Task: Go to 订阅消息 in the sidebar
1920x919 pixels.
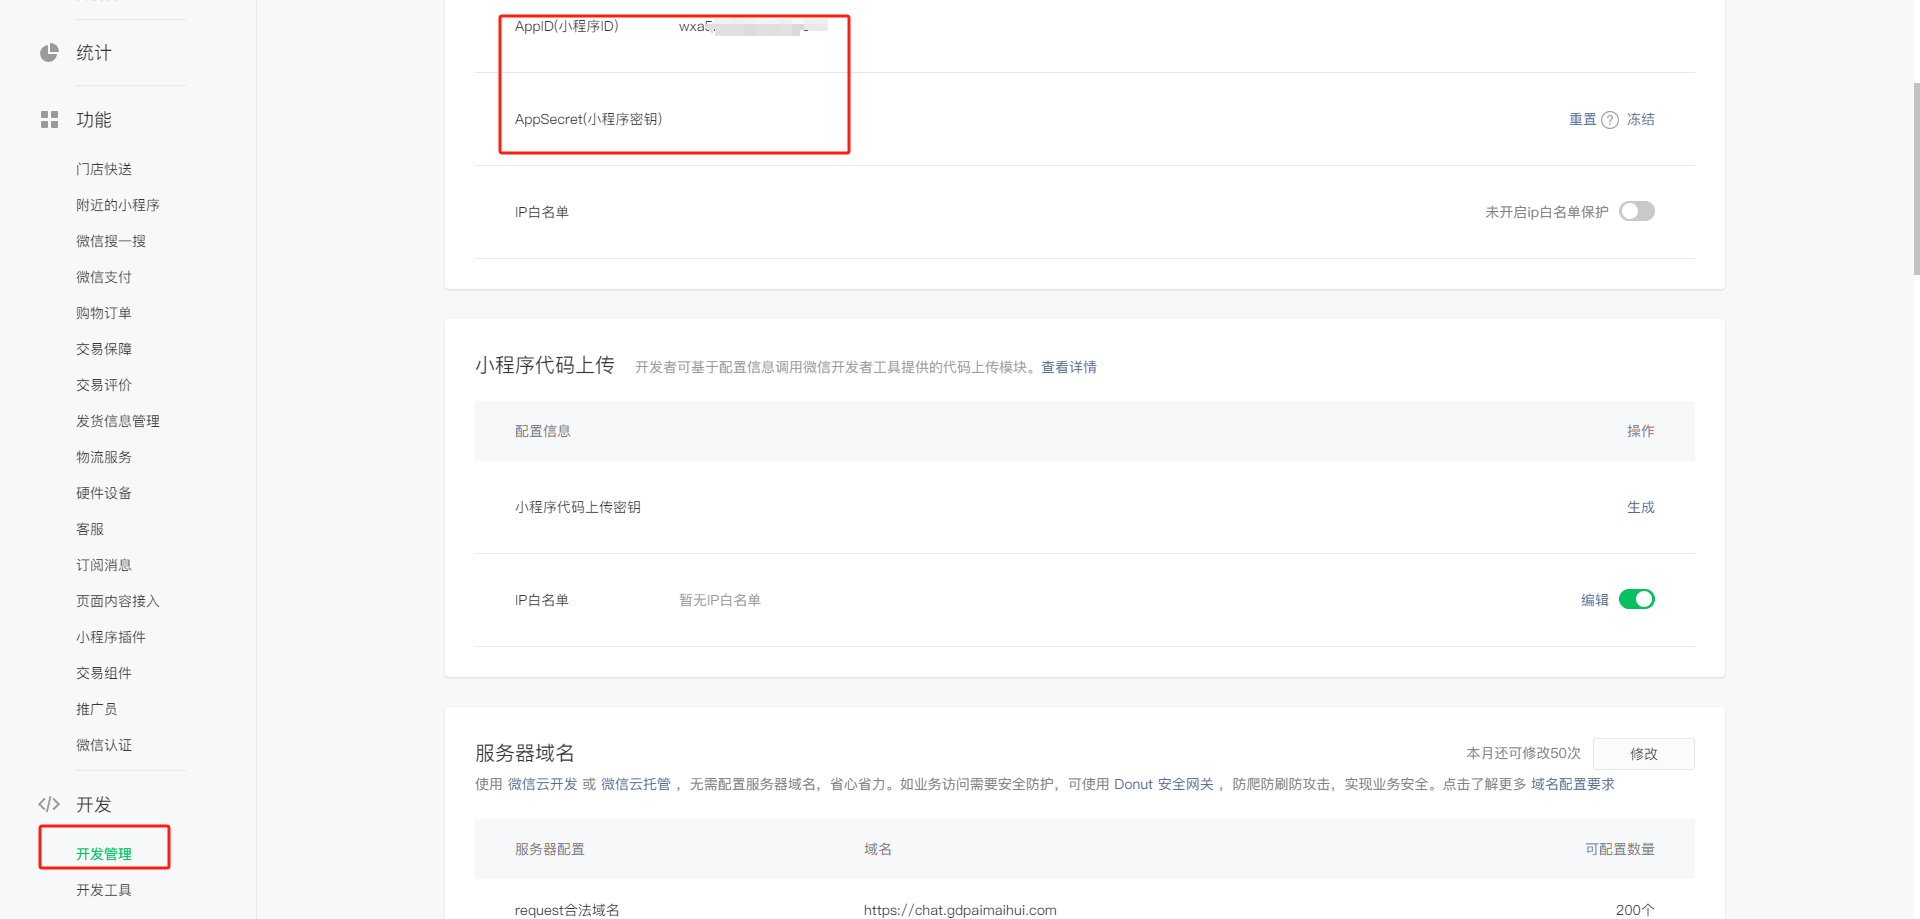Action: [x=104, y=565]
